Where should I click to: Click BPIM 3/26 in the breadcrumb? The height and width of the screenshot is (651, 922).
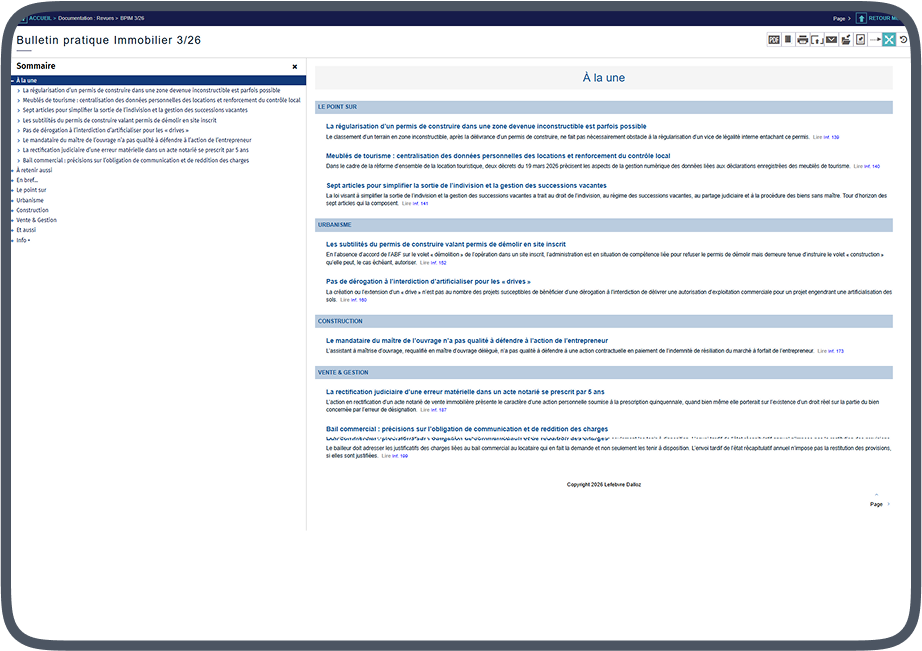tap(132, 18)
